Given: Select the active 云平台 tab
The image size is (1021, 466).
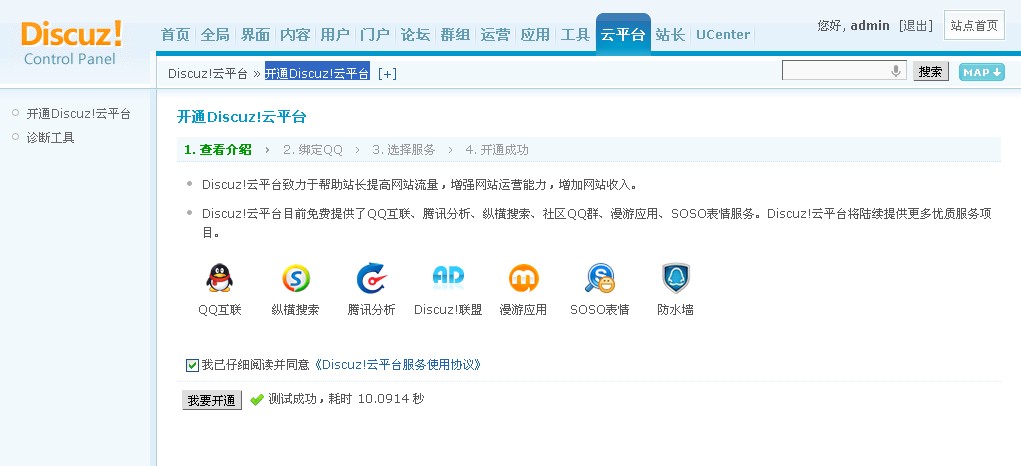Looking at the screenshot, I should [623, 34].
